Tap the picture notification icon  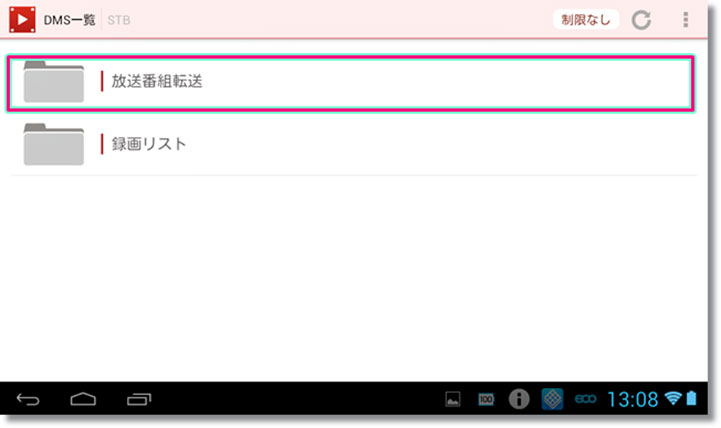pos(453,399)
